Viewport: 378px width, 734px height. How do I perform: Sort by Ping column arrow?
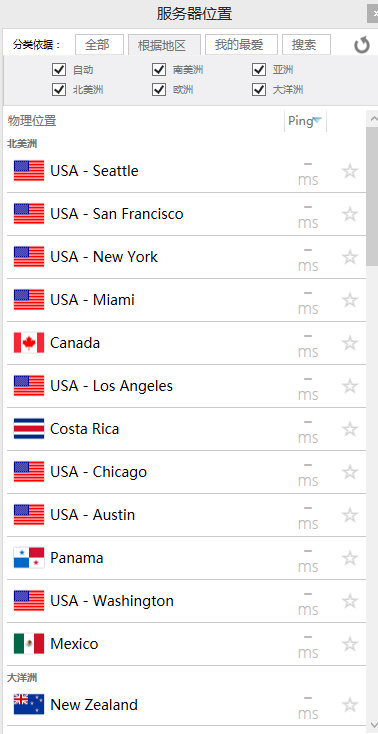point(317,120)
